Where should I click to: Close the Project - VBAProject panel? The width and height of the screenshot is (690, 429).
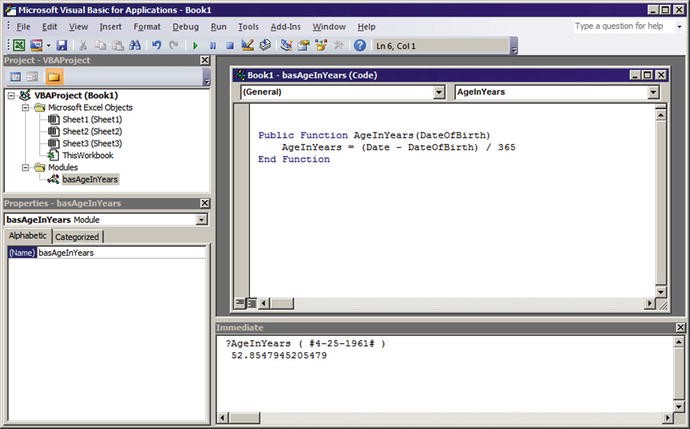pos(205,60)
